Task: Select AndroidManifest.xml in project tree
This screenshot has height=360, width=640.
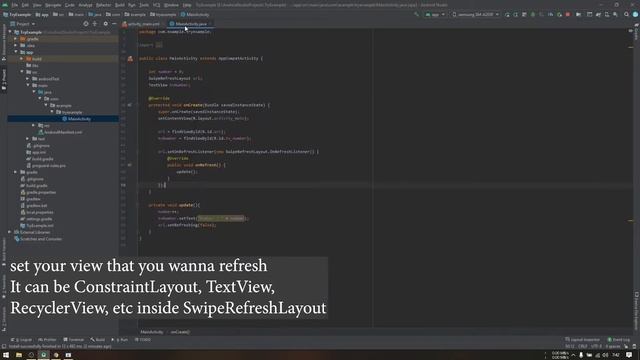Action: click(60, 132)
